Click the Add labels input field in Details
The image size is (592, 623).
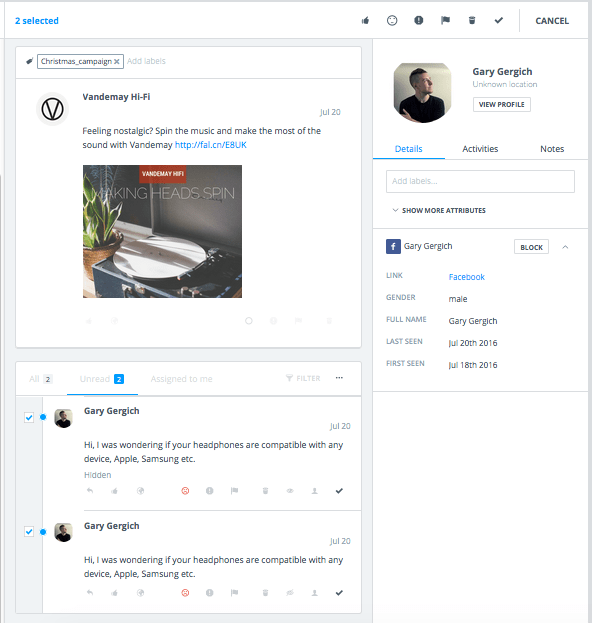(x=480, y=181)
